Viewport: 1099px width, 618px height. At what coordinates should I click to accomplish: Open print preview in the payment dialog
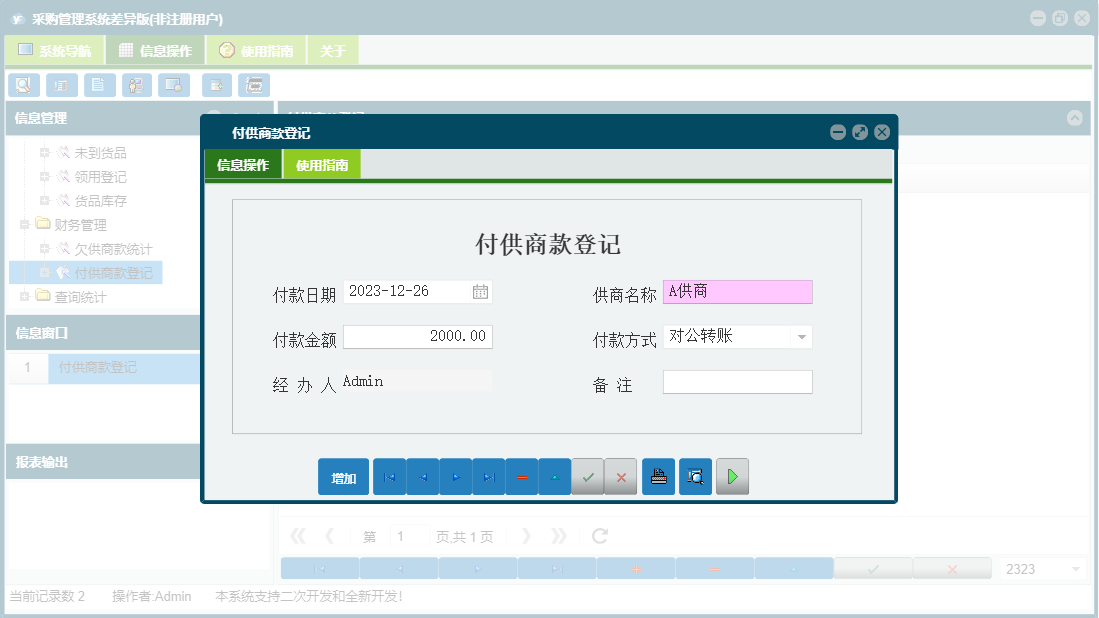click(x=695, y=477)
